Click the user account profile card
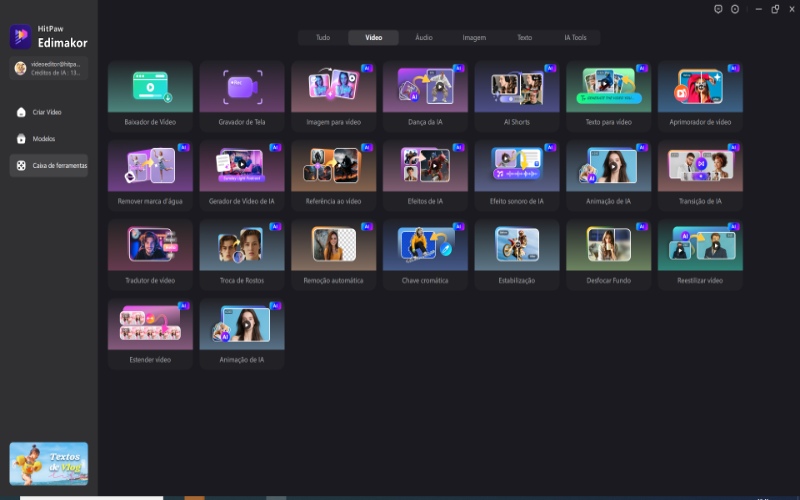The image size is (800, 500). click(48, 68)
